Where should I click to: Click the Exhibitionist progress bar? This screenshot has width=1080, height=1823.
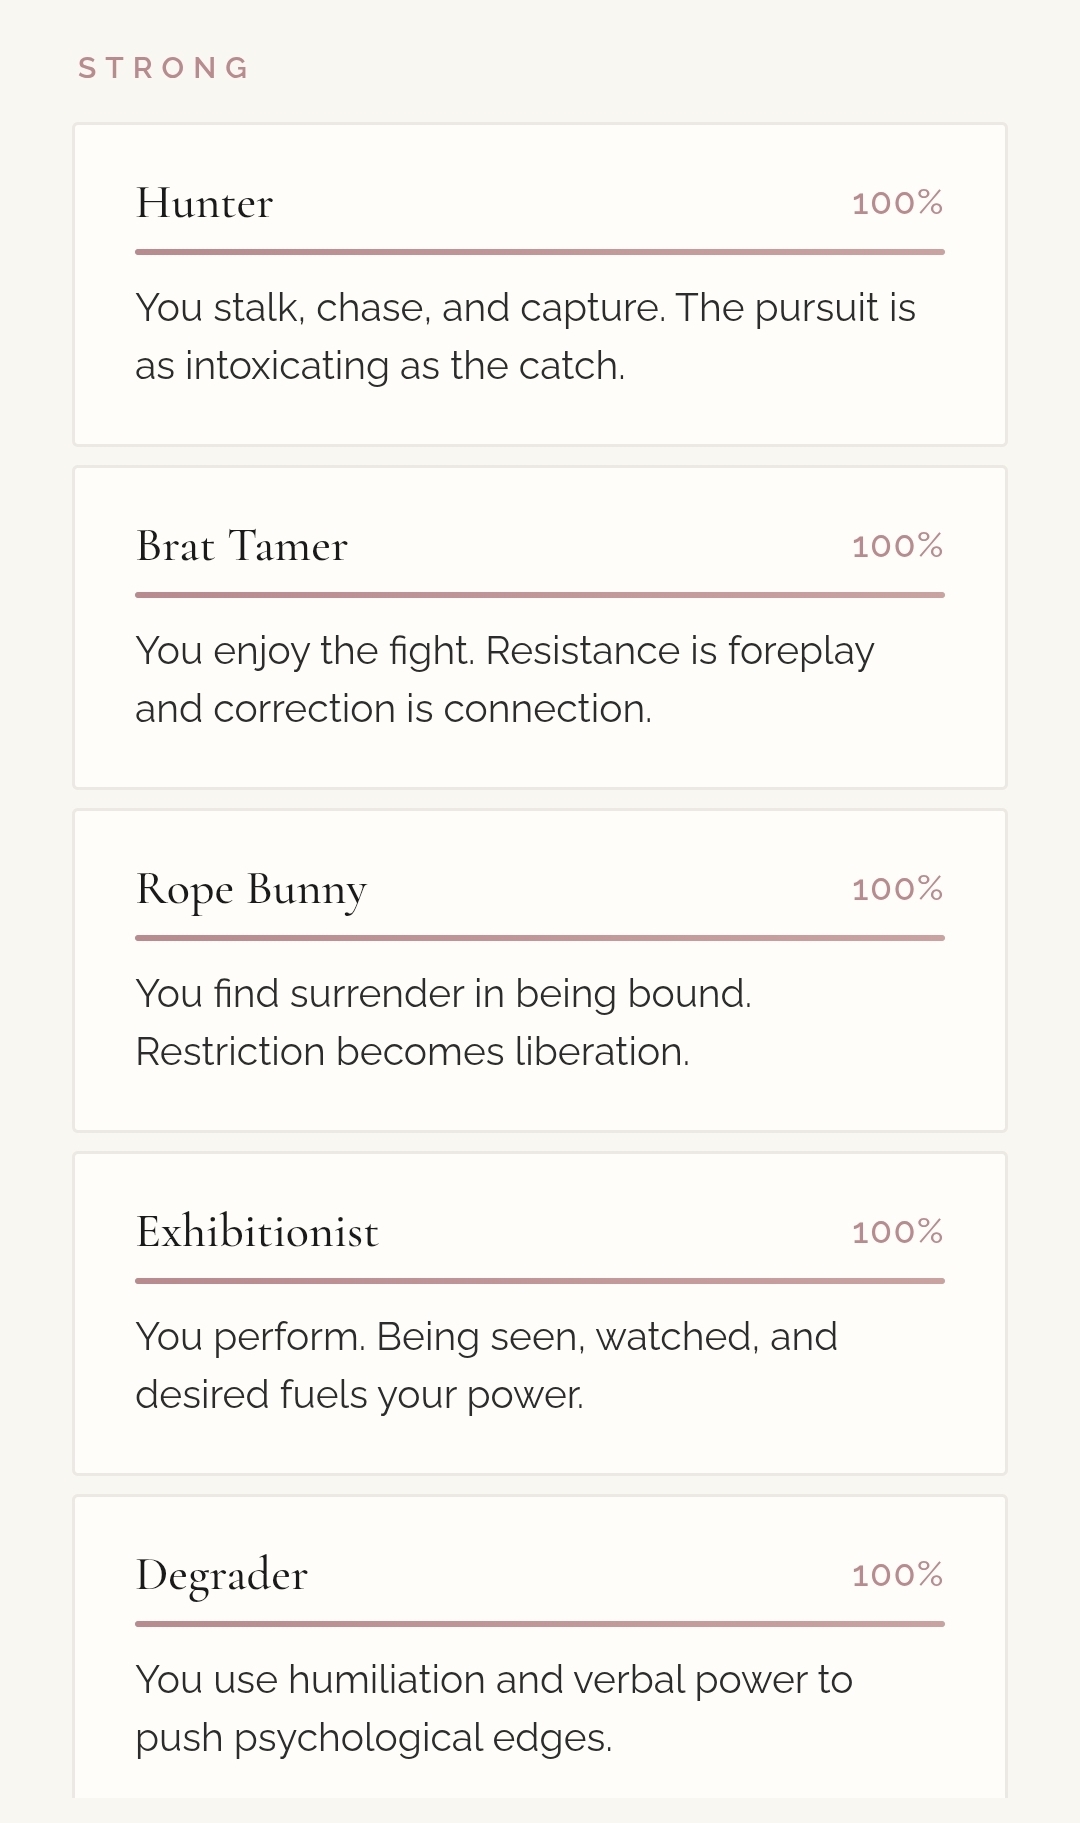coord(540,1281)
